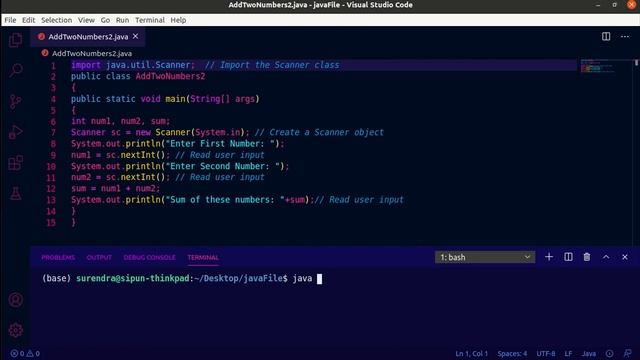Click 'int num1, num2, sum;' on line 6
Viewport: 640px width, 360px height.
click(x=120, y=121)
